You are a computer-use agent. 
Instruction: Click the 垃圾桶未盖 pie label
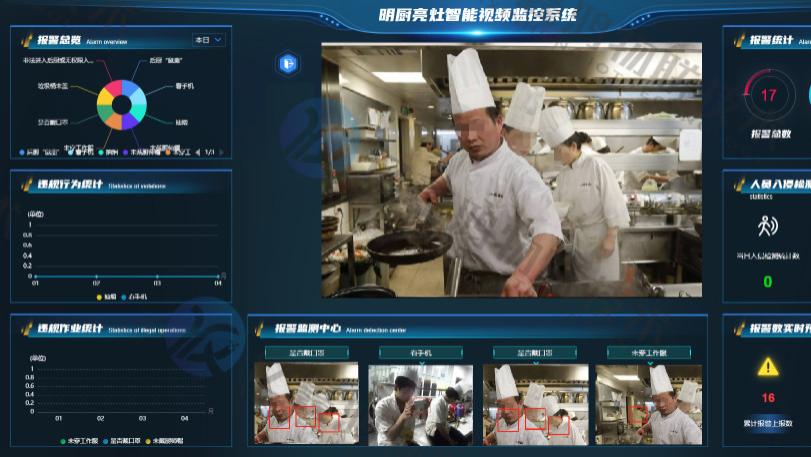pyautogui.click(x=53, y=86)
